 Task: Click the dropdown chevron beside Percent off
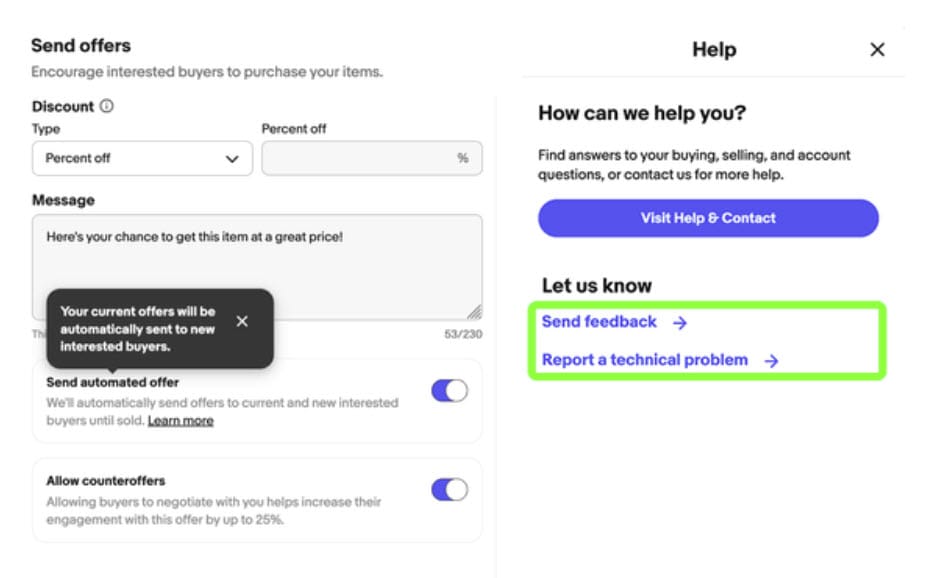(x=232, y=158)
